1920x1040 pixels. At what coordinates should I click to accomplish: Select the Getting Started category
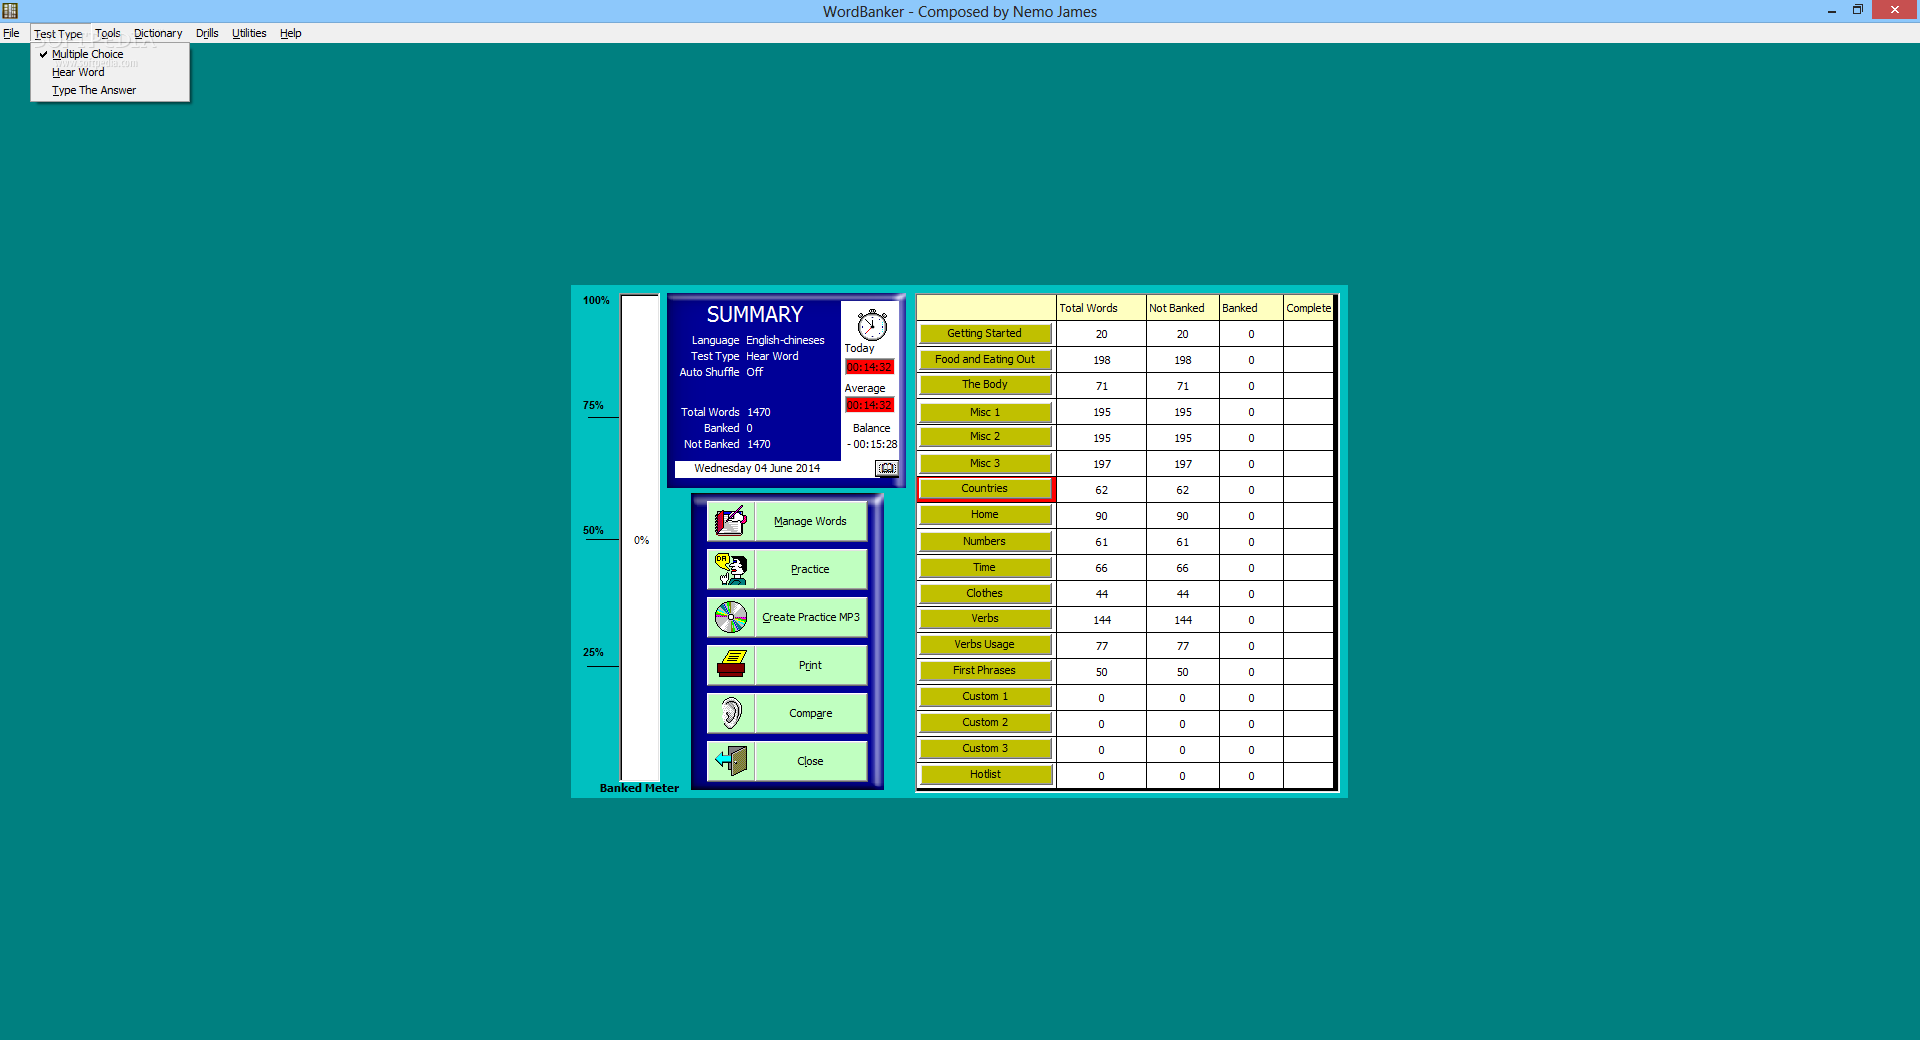tap(985, 333)
